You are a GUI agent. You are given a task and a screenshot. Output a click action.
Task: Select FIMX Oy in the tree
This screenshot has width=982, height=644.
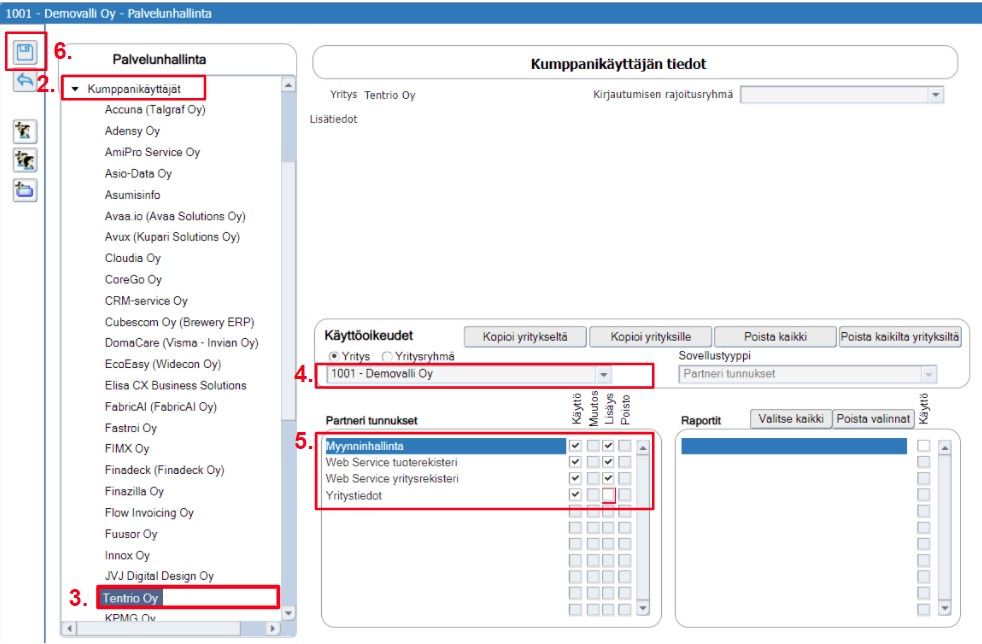pyautogui.click(x=127, y=449)
